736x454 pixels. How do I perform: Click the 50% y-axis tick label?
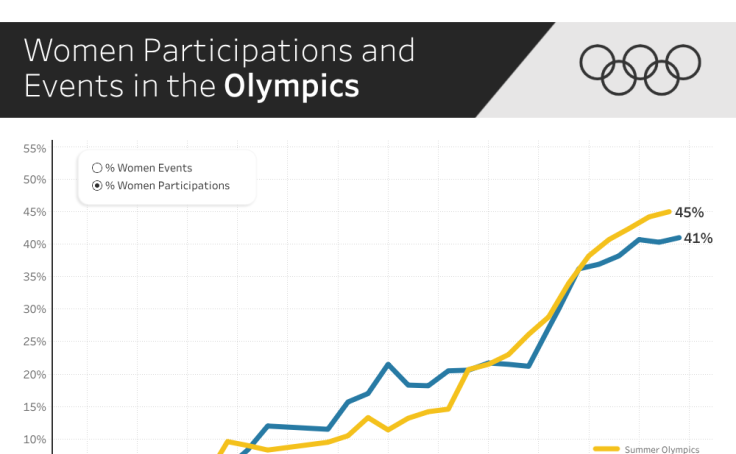35,180
